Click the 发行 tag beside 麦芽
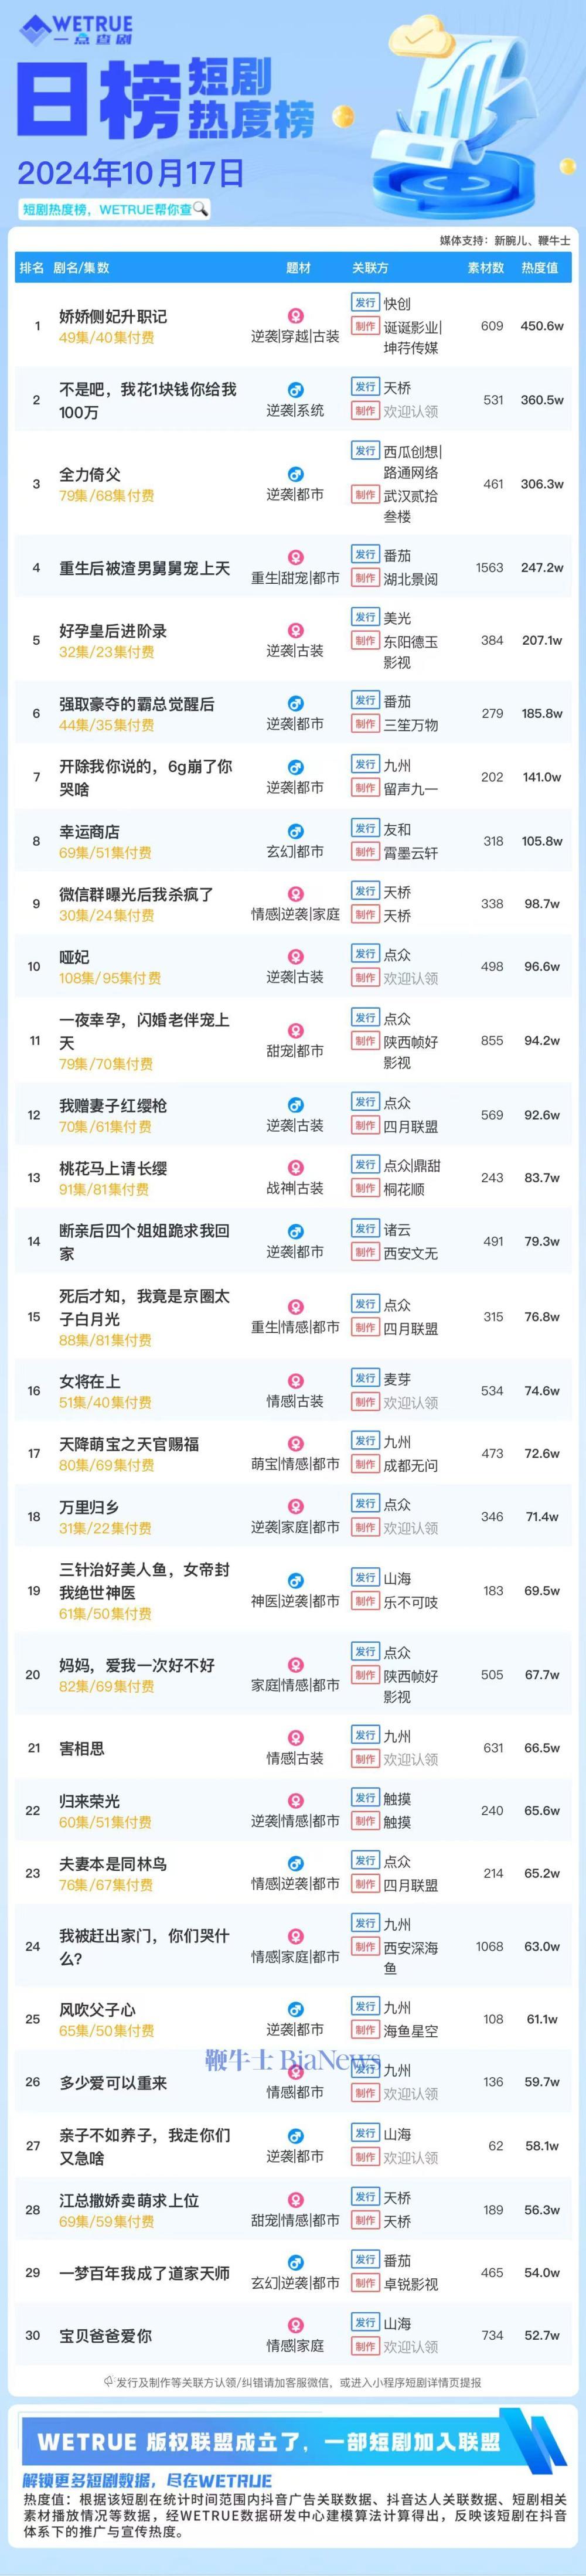 [x=364, y=1378]
